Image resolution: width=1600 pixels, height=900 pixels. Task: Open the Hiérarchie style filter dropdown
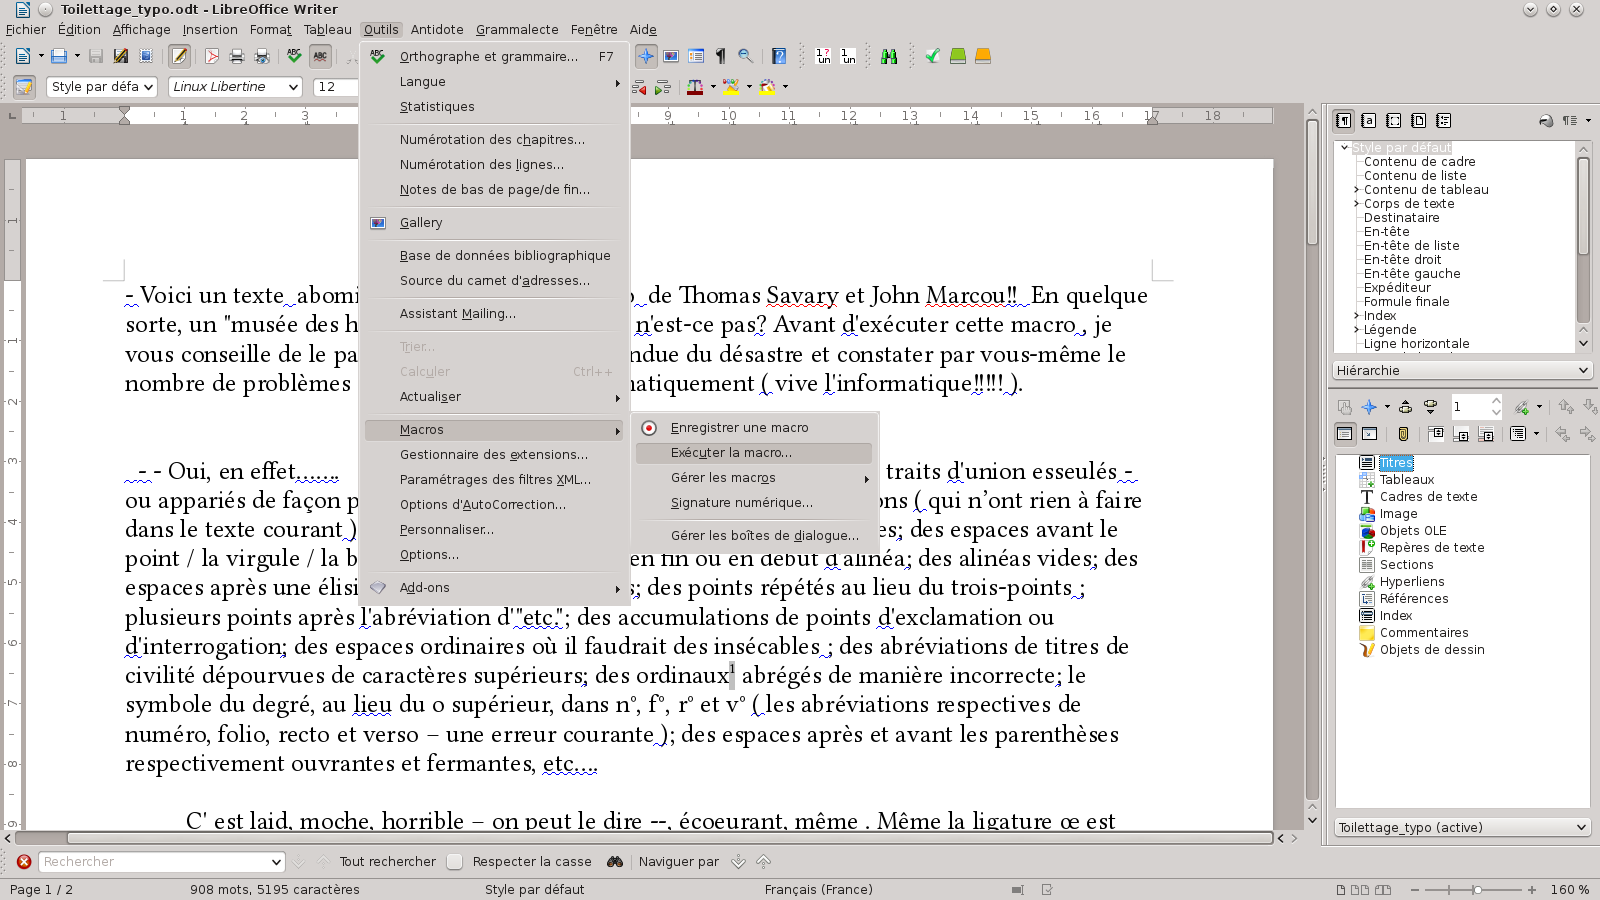point(1462,370)
